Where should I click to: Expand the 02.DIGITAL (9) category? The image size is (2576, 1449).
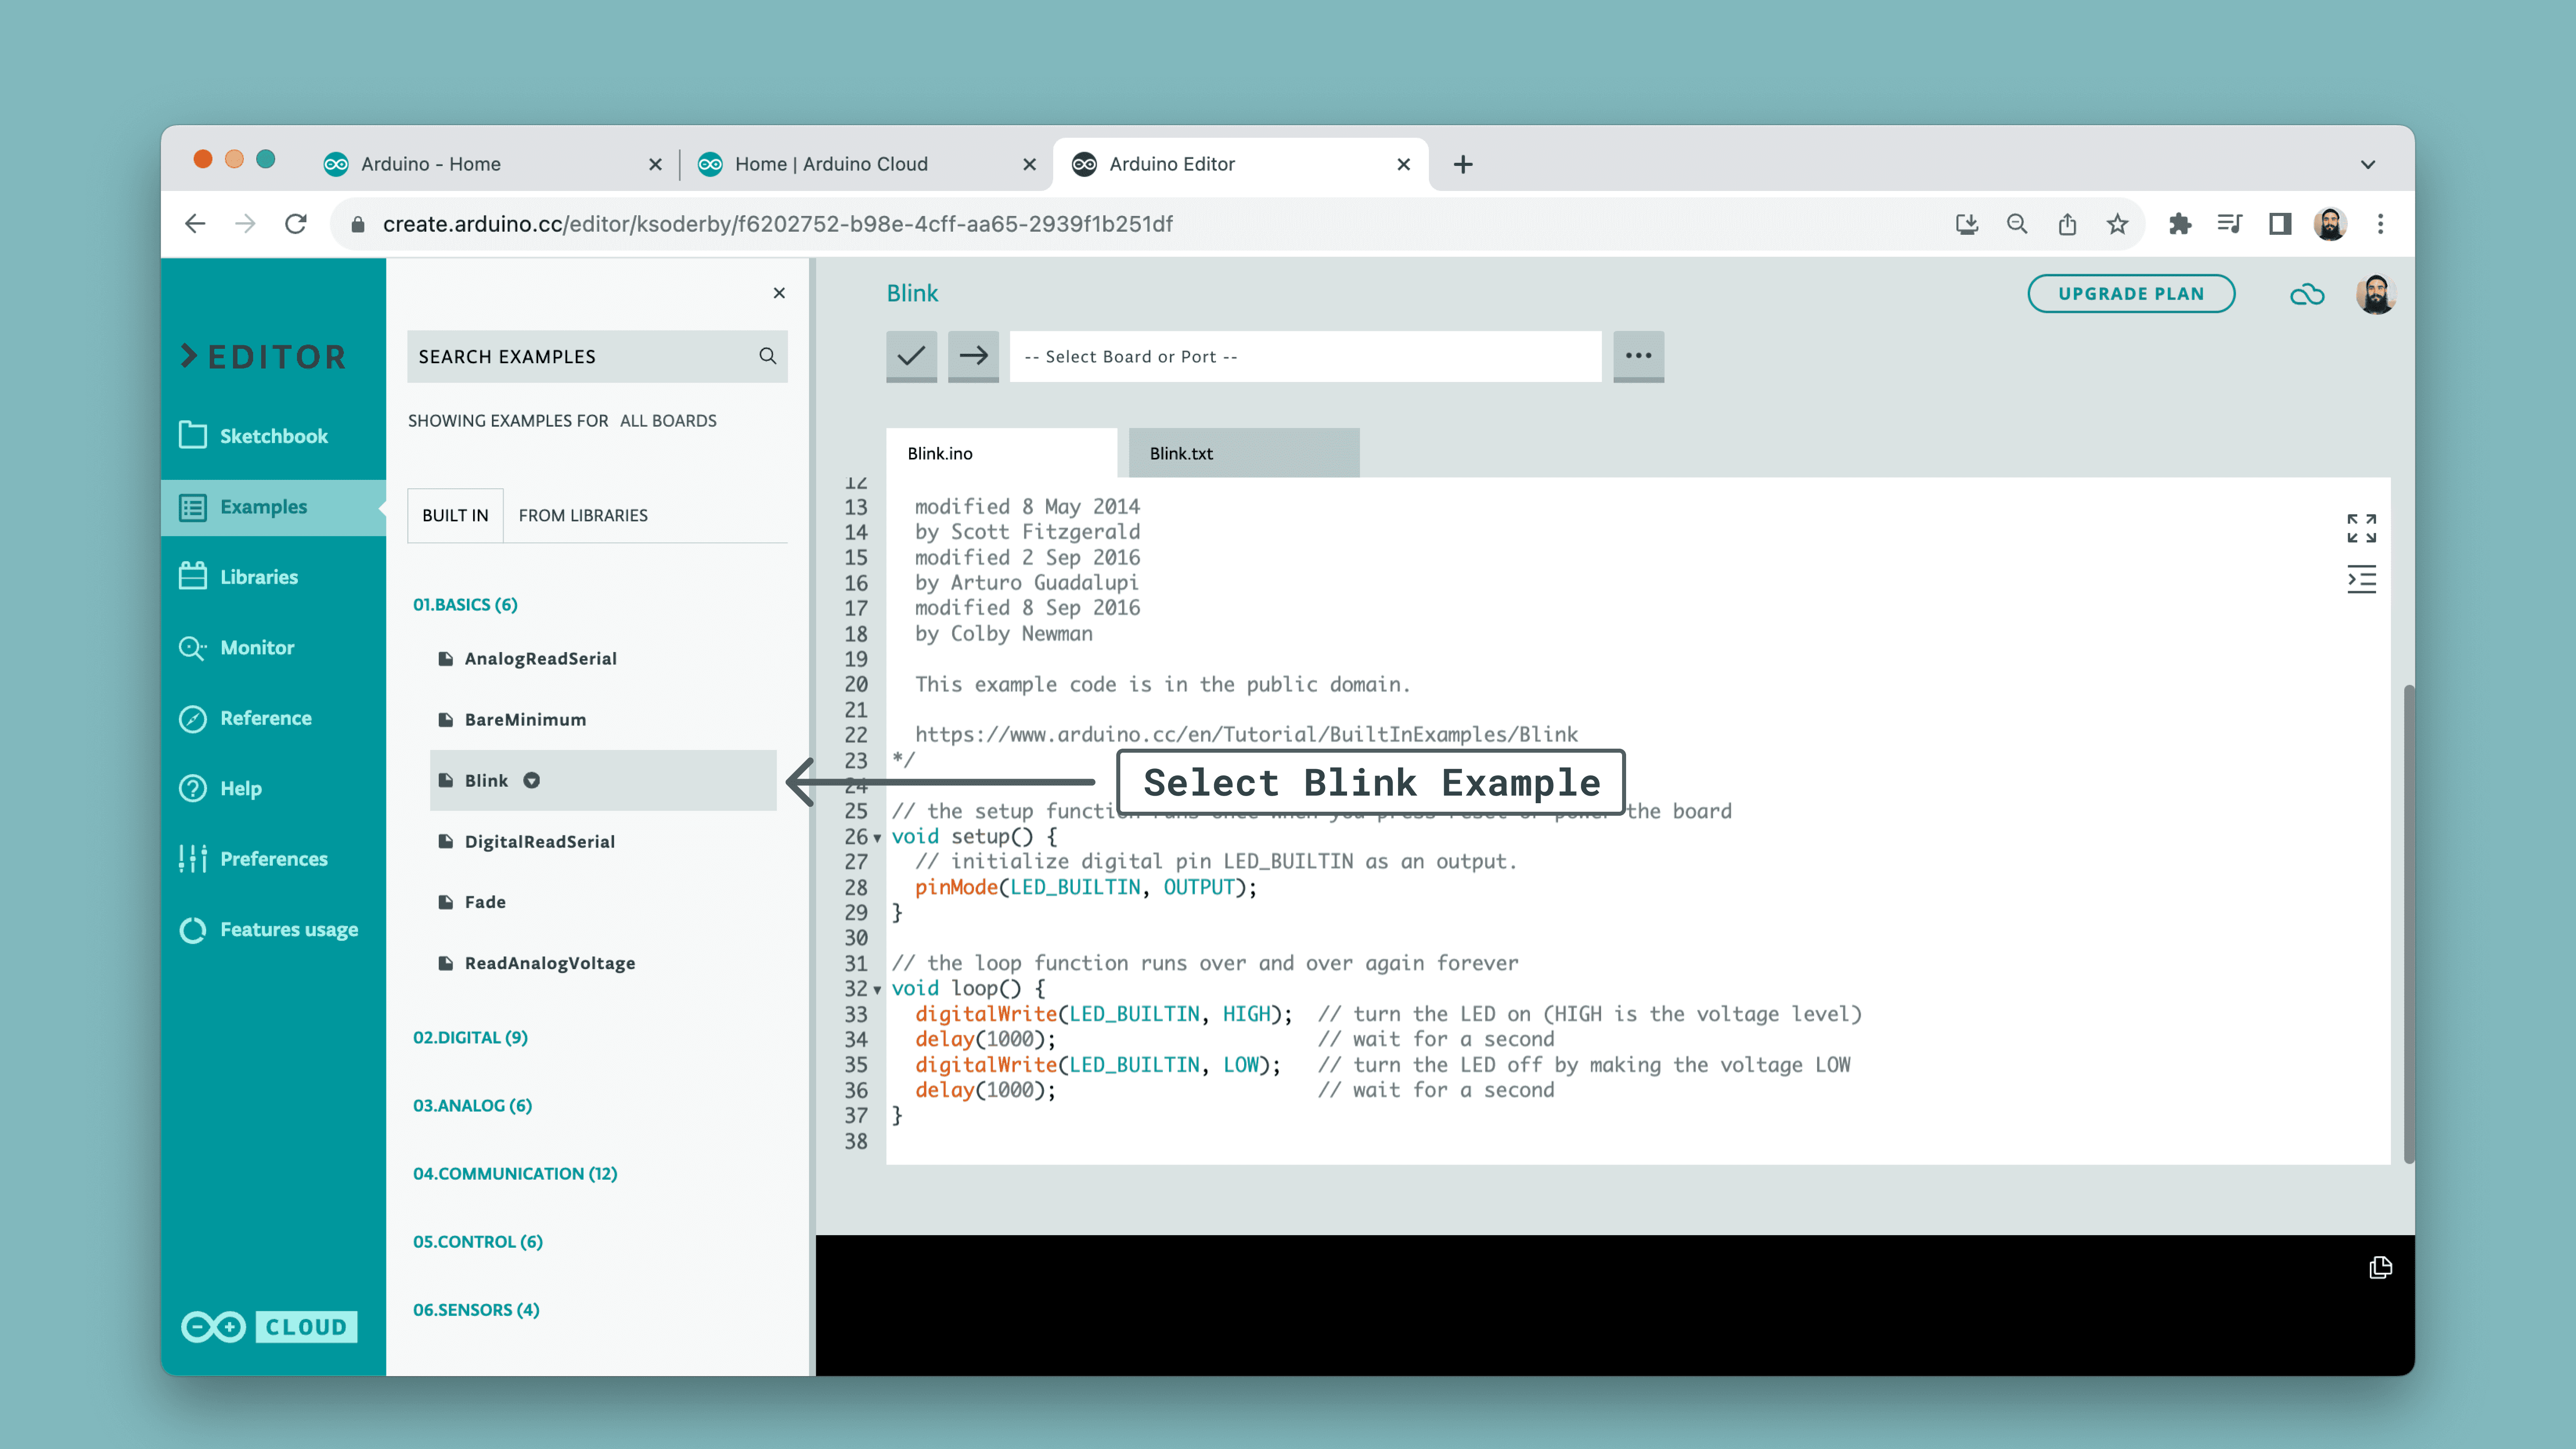click(470, 1037)
